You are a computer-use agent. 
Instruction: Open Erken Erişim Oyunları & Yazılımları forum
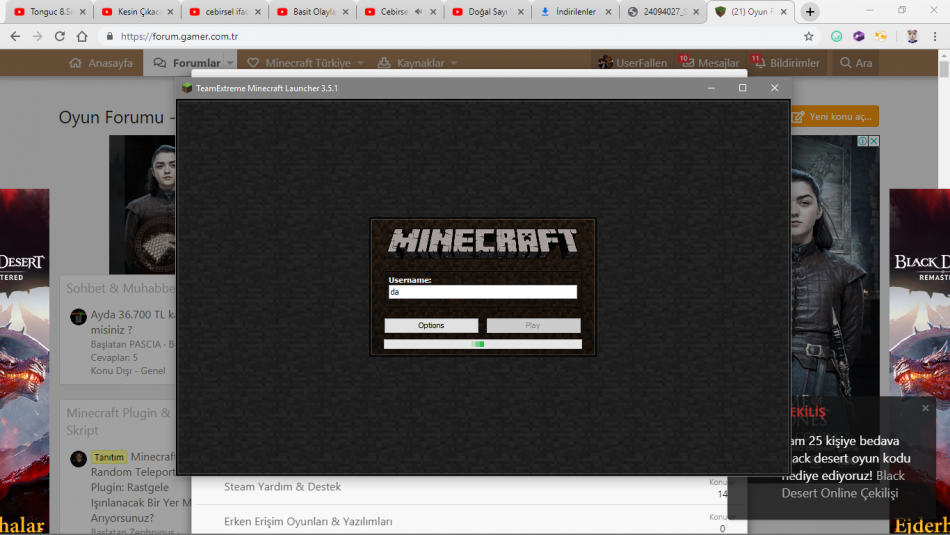[x=308, y=521]
